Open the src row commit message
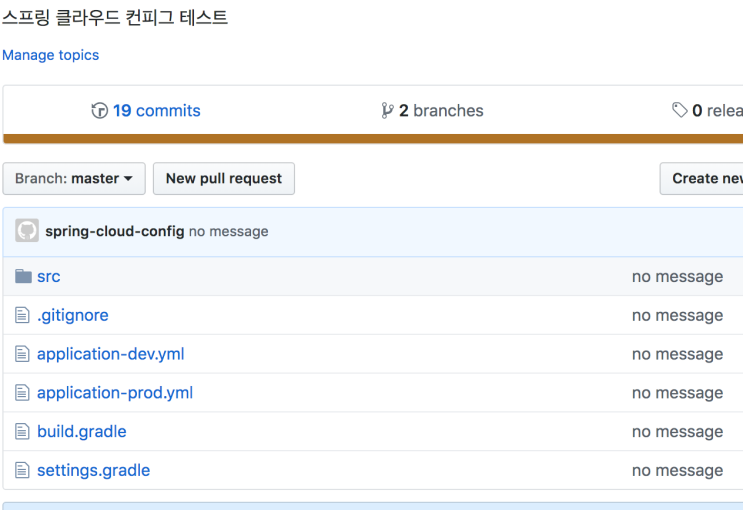 click(678, 276)
